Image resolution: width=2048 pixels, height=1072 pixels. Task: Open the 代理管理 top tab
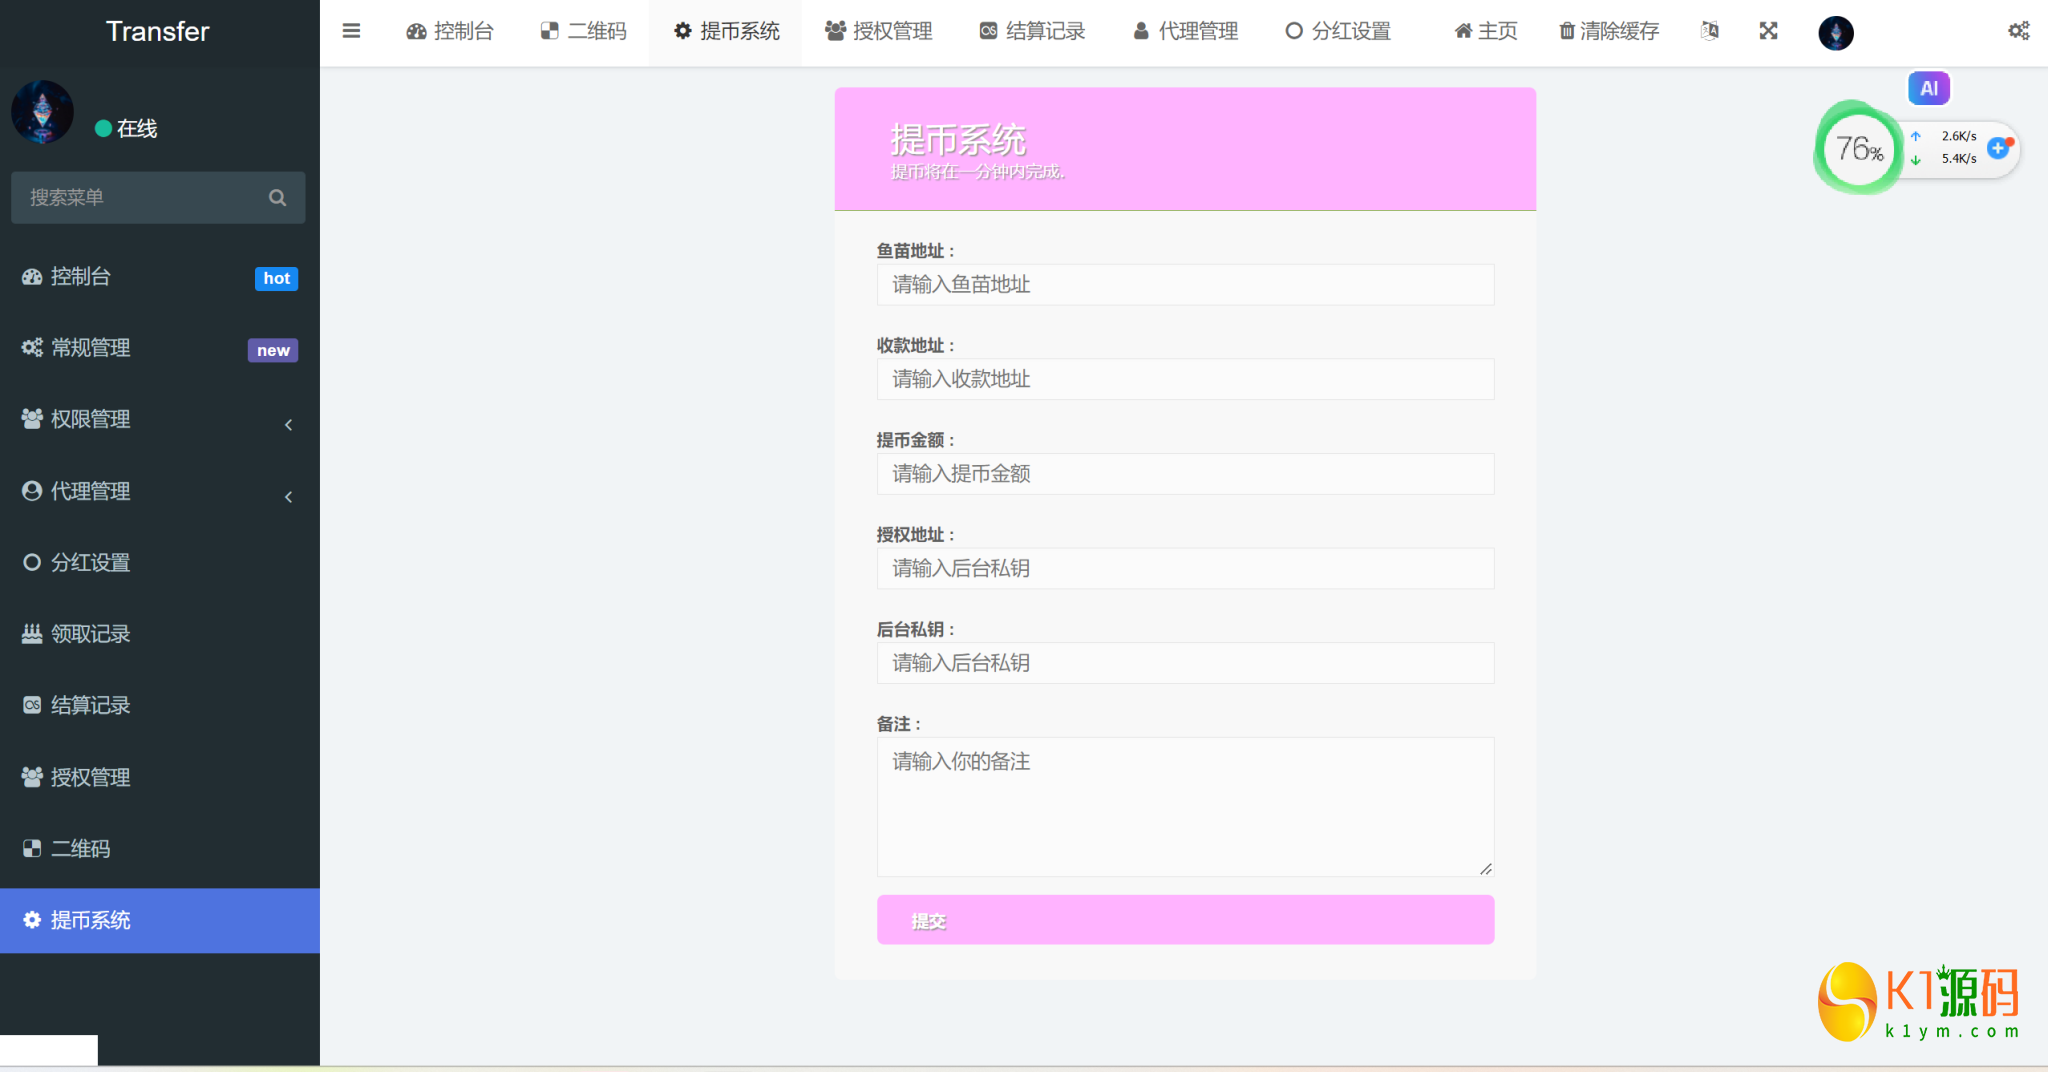point(1185,32)
